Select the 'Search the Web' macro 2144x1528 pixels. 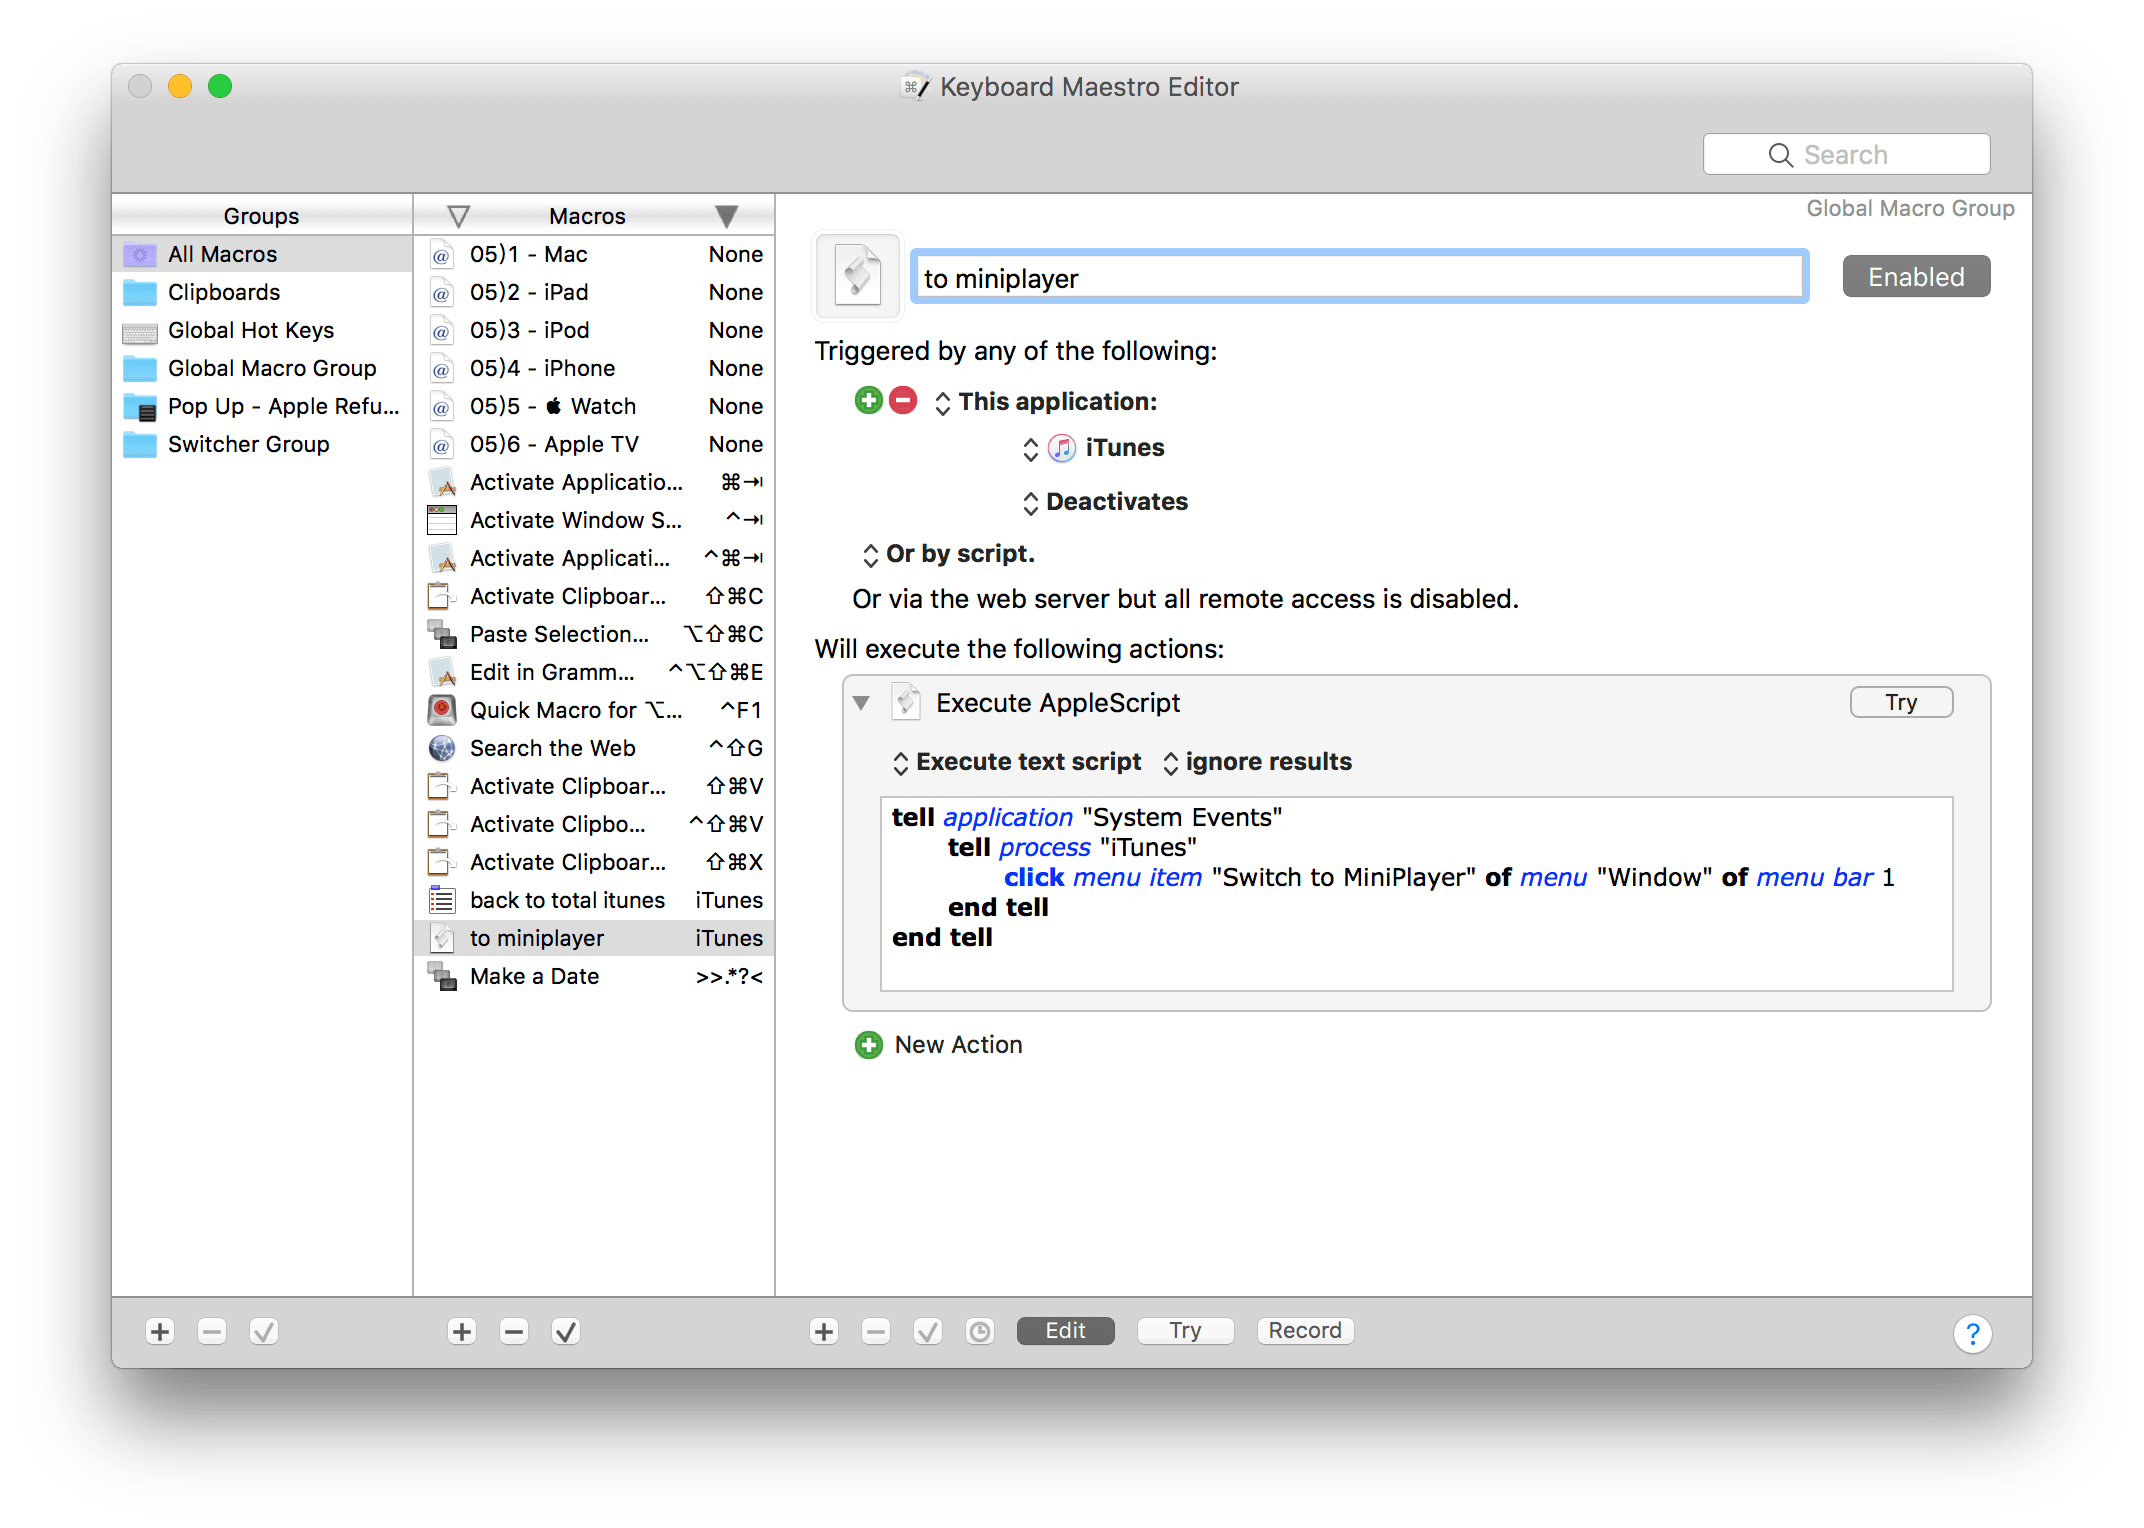pos(594,748)
